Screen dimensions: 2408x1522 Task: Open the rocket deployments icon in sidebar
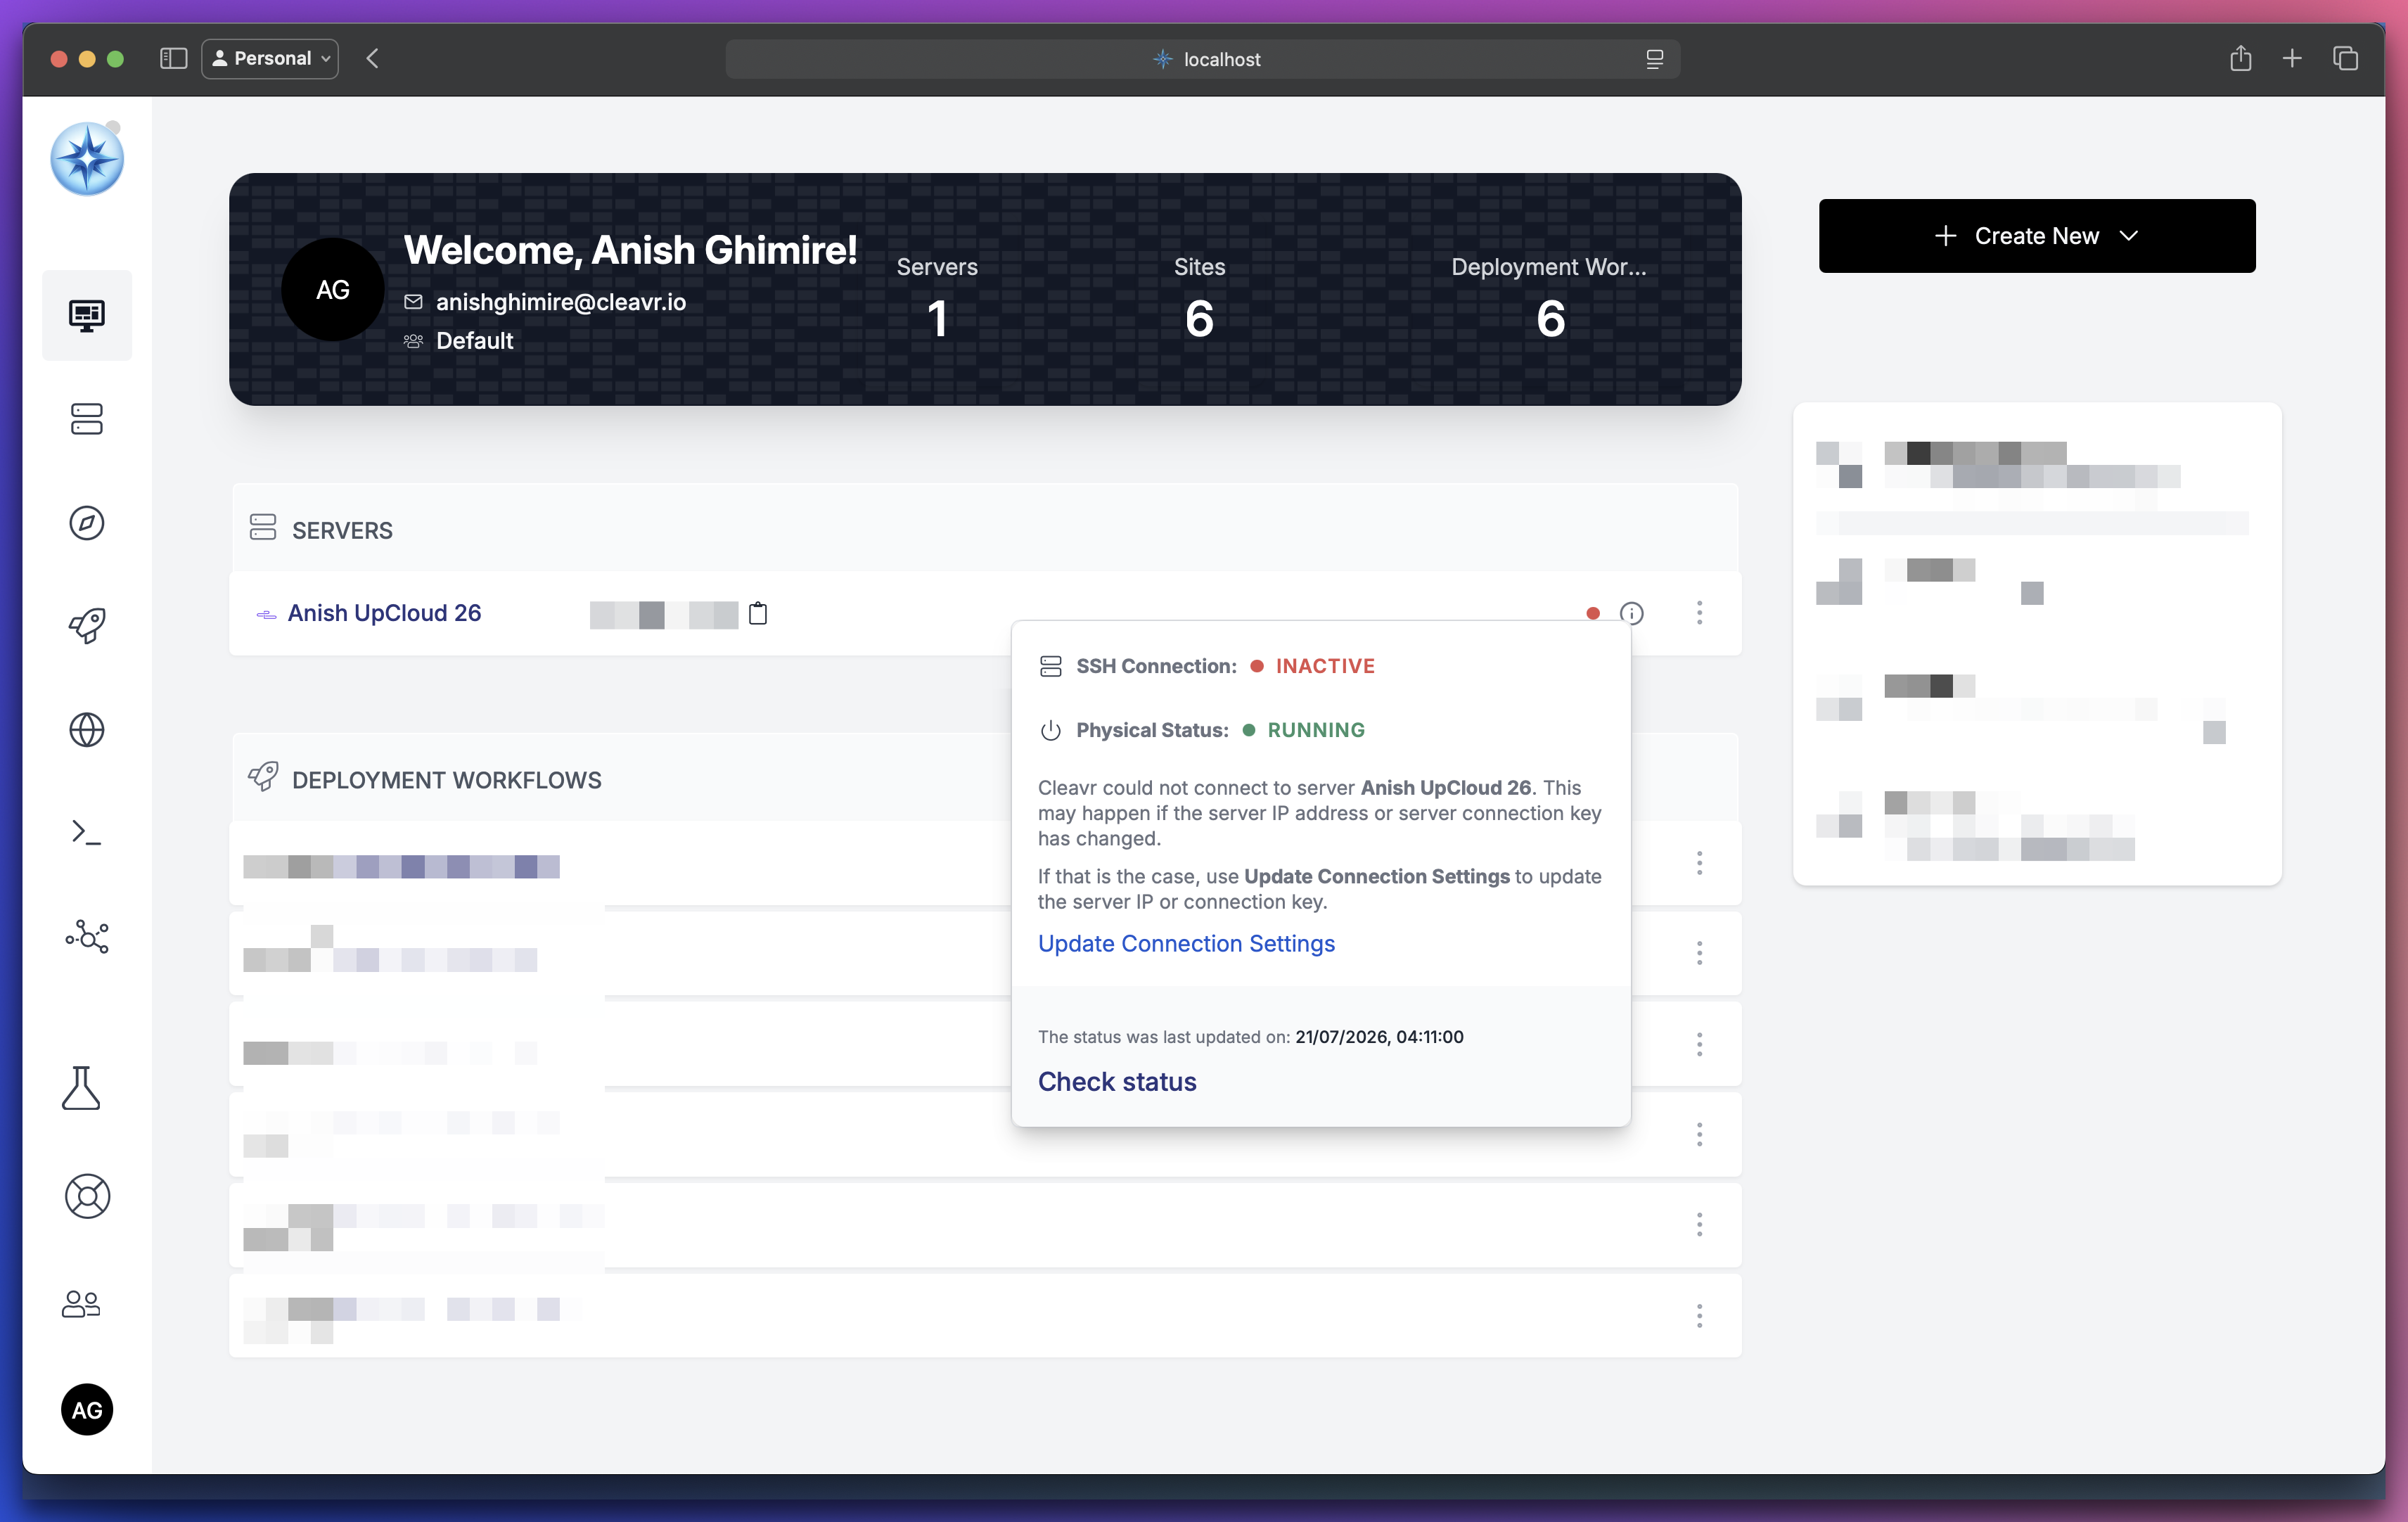87,626
